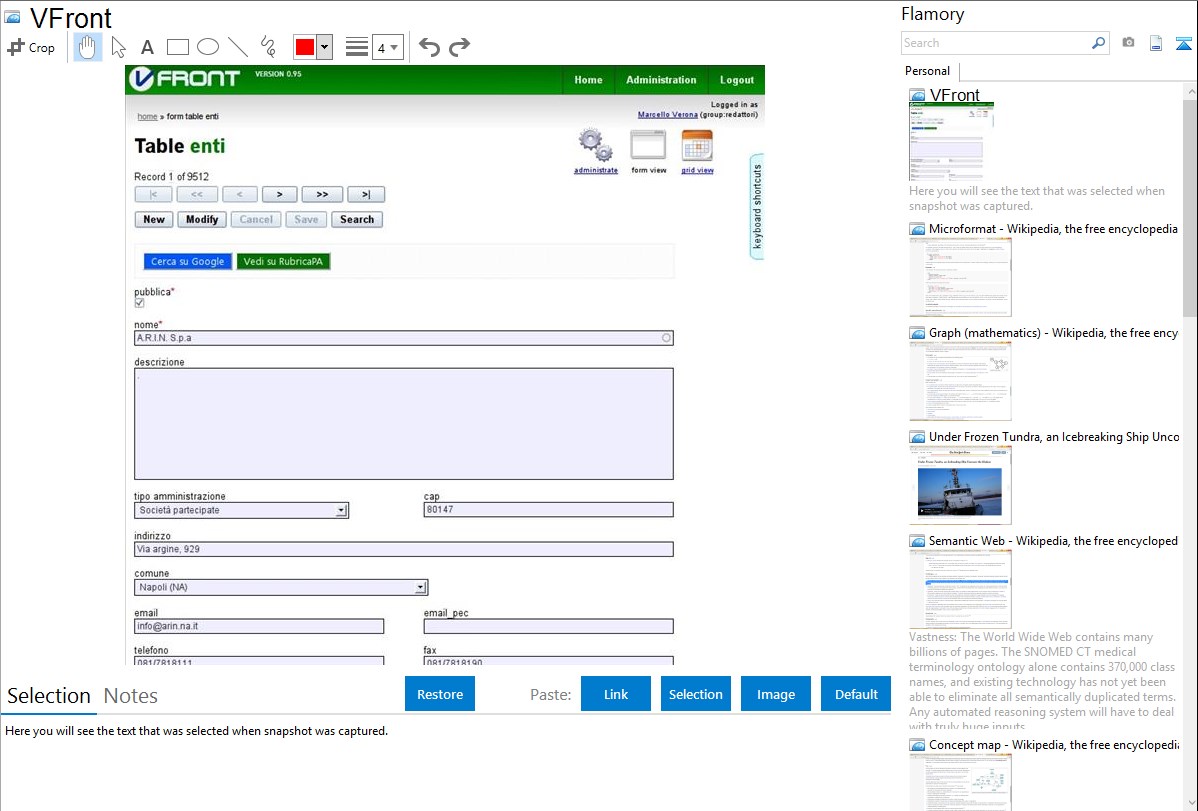Toggle the pubblica checkbox

140,303
